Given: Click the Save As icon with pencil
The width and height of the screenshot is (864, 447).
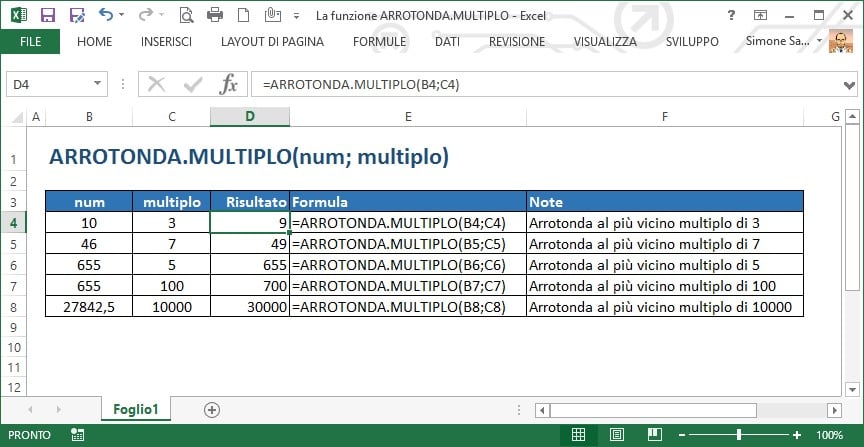Looking at the screenshot, I should [77, 15].
